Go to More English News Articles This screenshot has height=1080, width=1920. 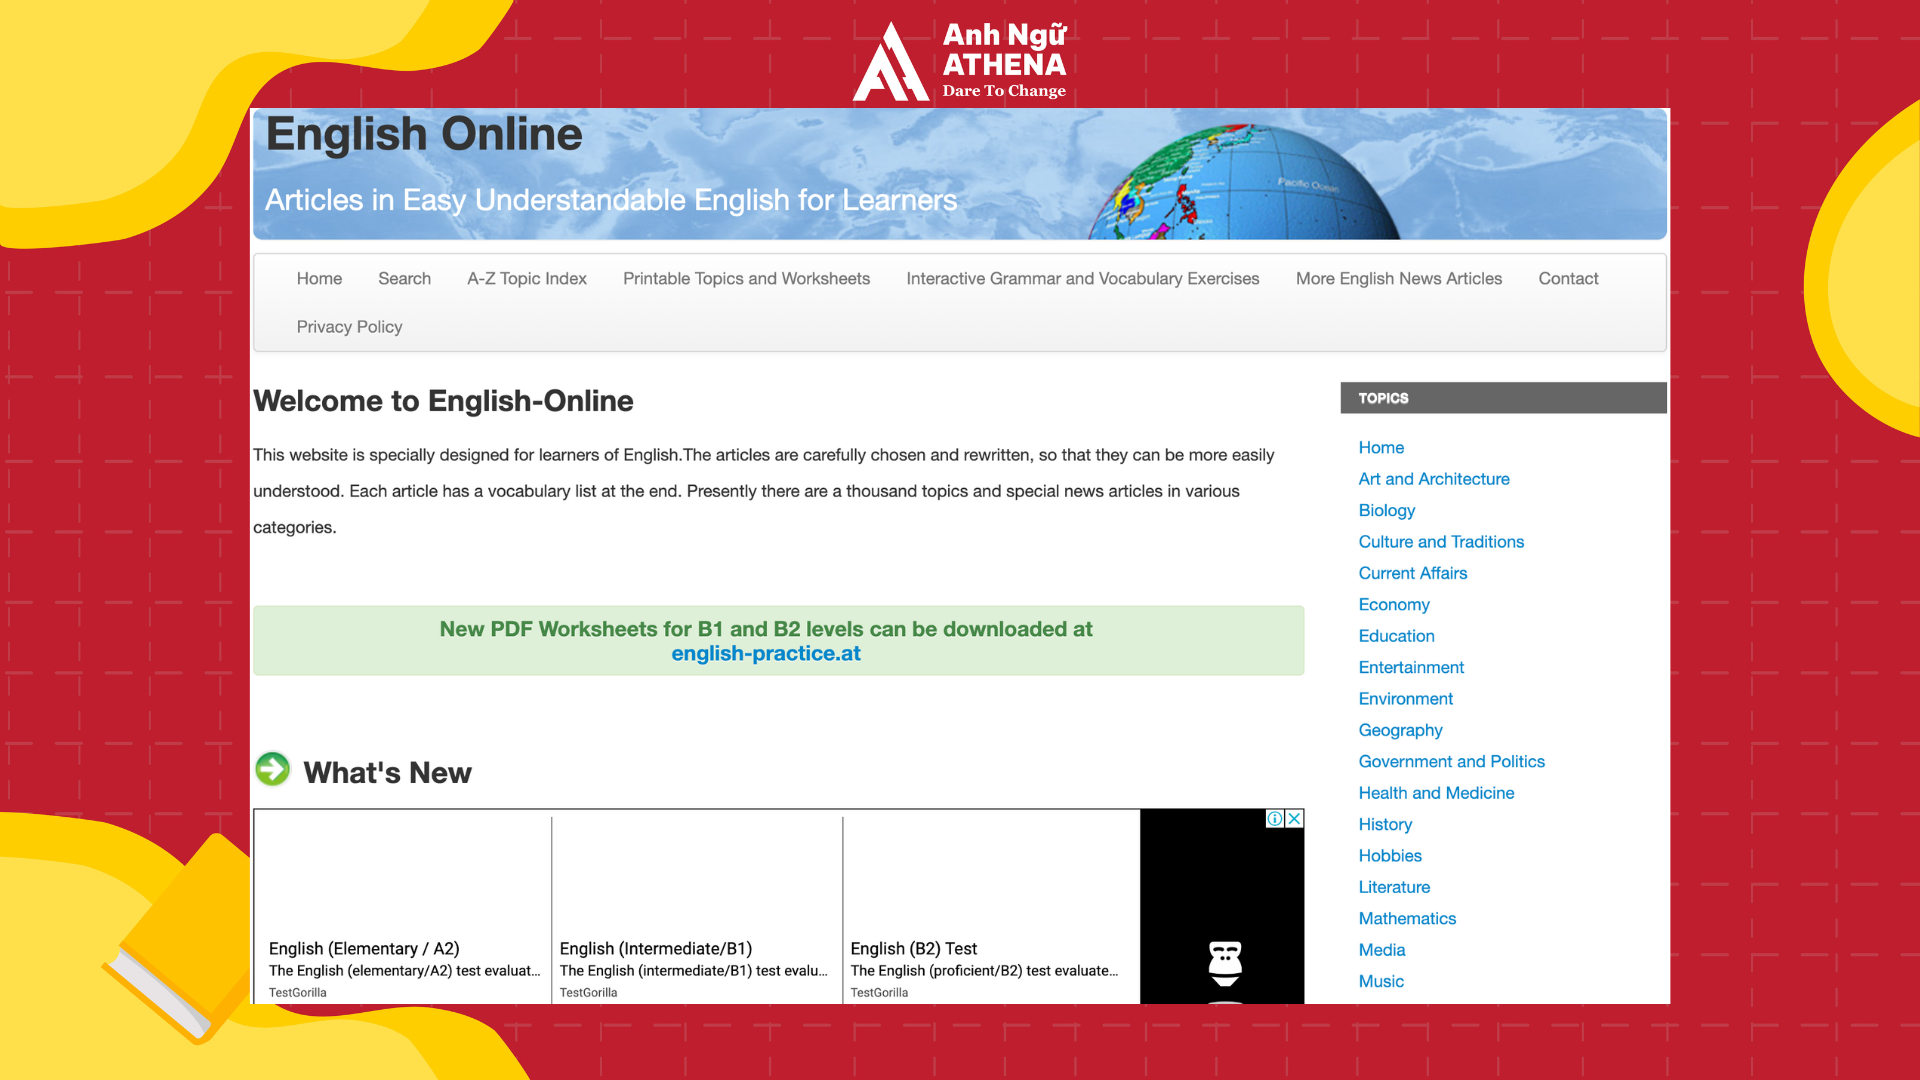tap(1399, 278)
